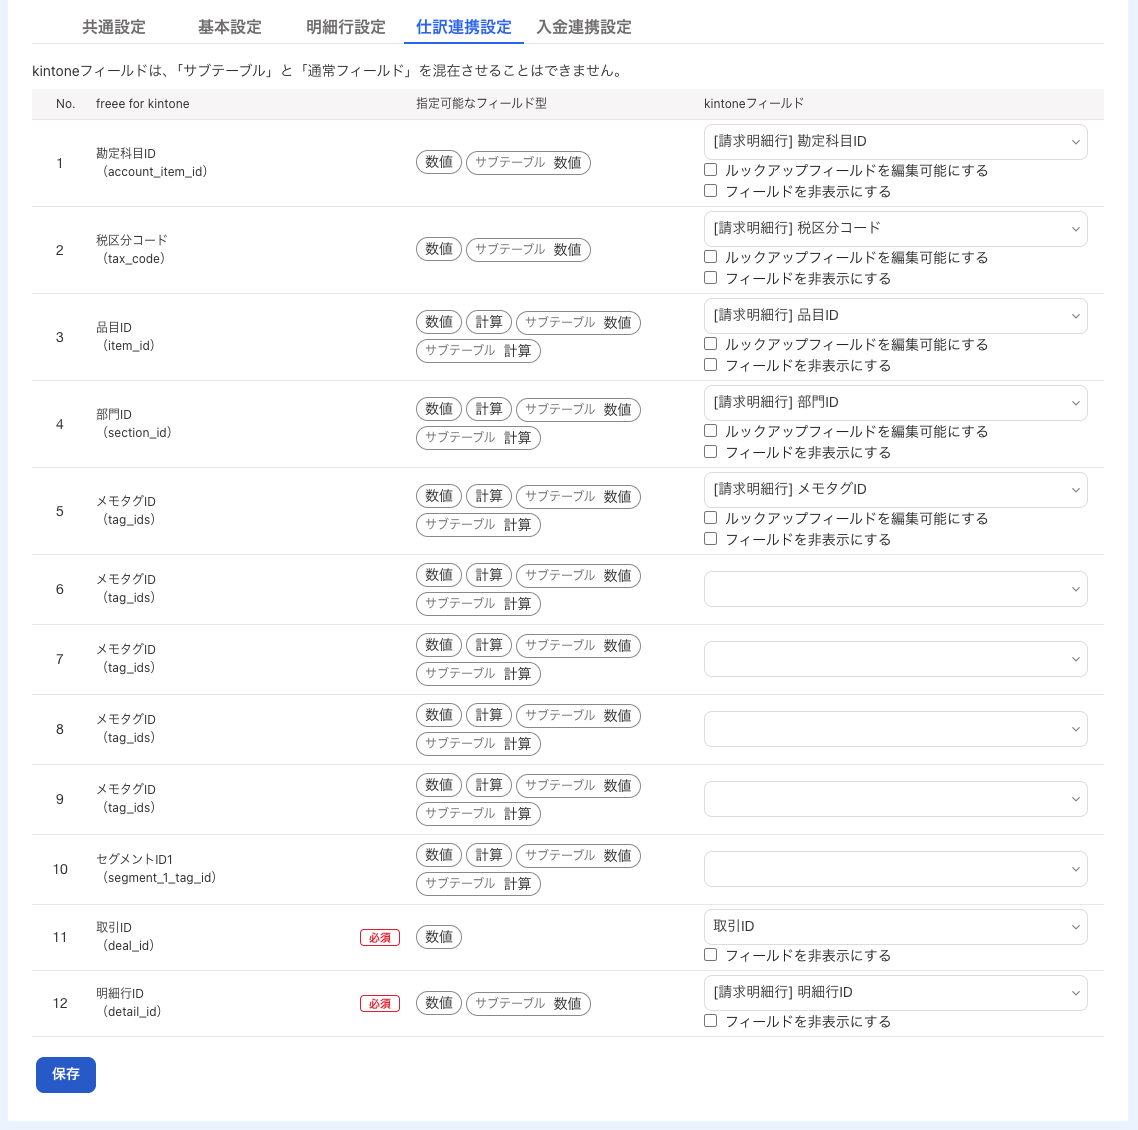
Task: Click the deal_id field label
Action: click(128, 946)
